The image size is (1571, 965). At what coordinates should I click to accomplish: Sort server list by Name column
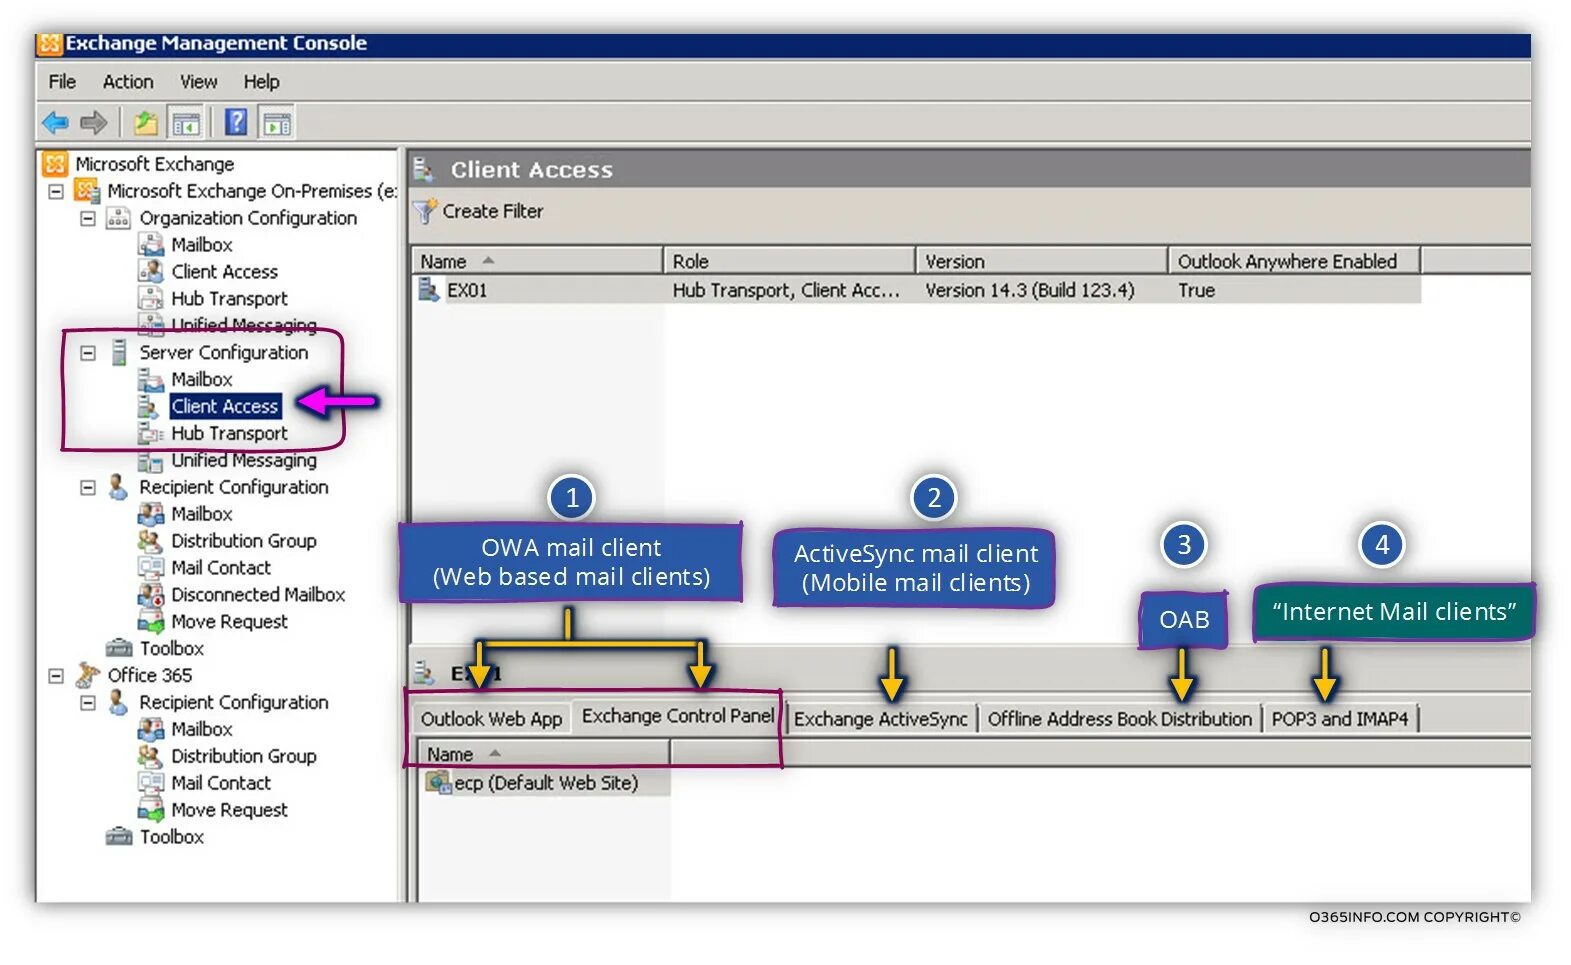click(x=537, y=261)
